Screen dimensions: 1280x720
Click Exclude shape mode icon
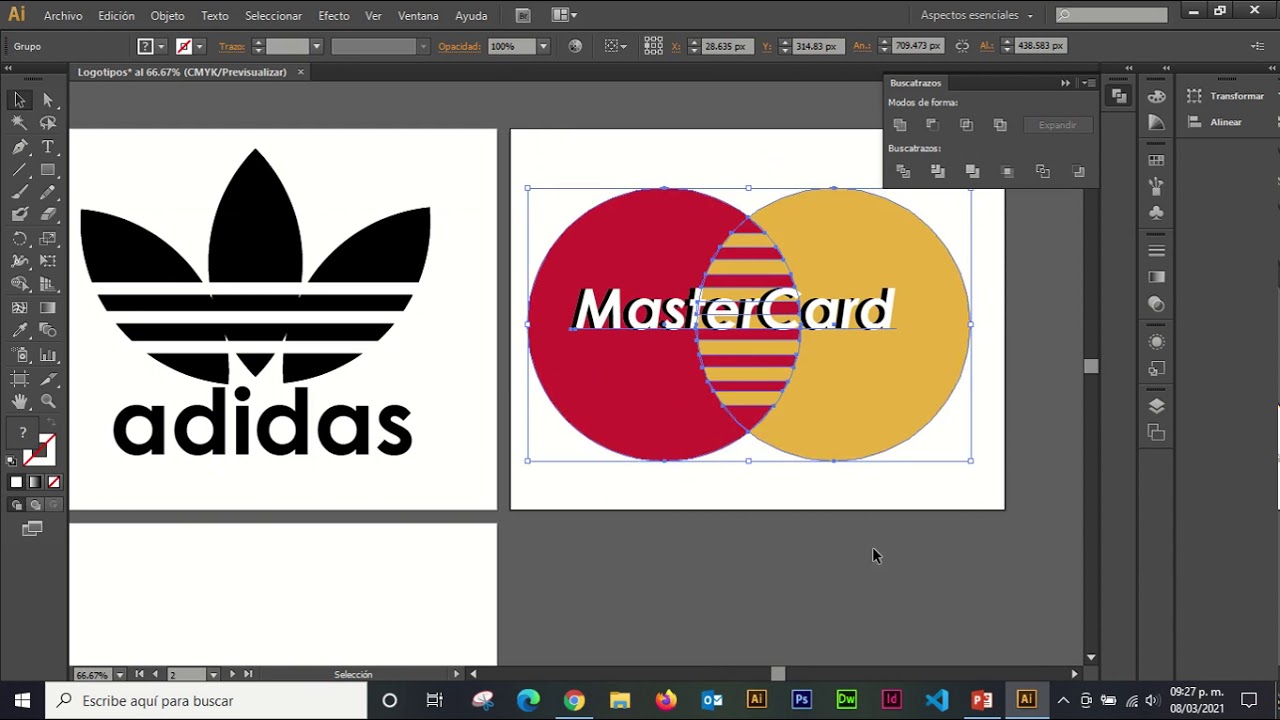[1000, 125]
